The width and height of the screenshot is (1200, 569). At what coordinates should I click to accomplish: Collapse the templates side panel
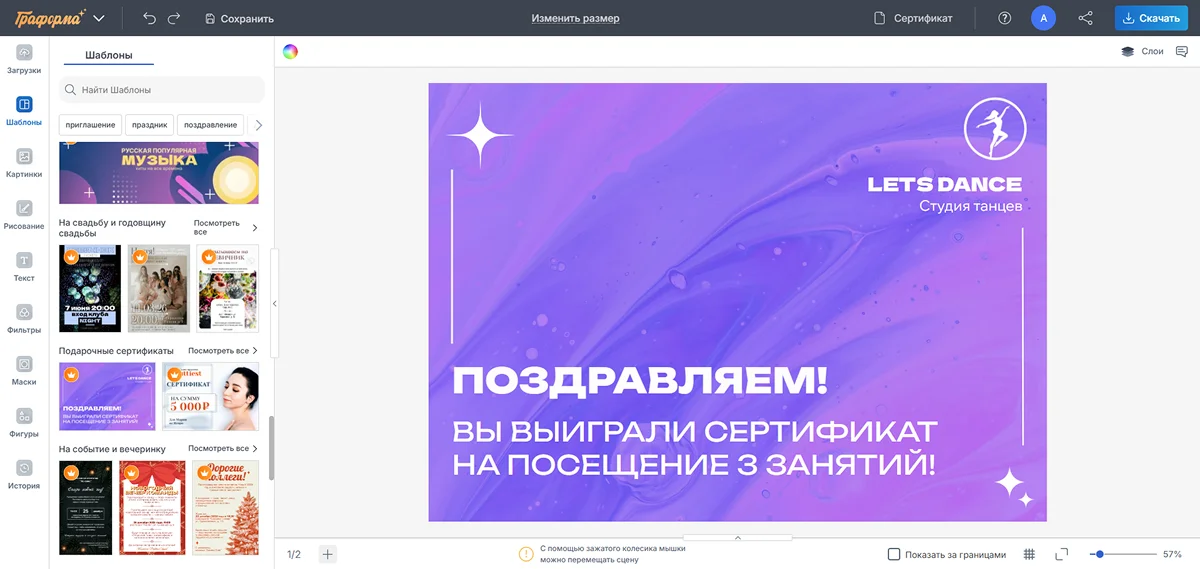275,303
